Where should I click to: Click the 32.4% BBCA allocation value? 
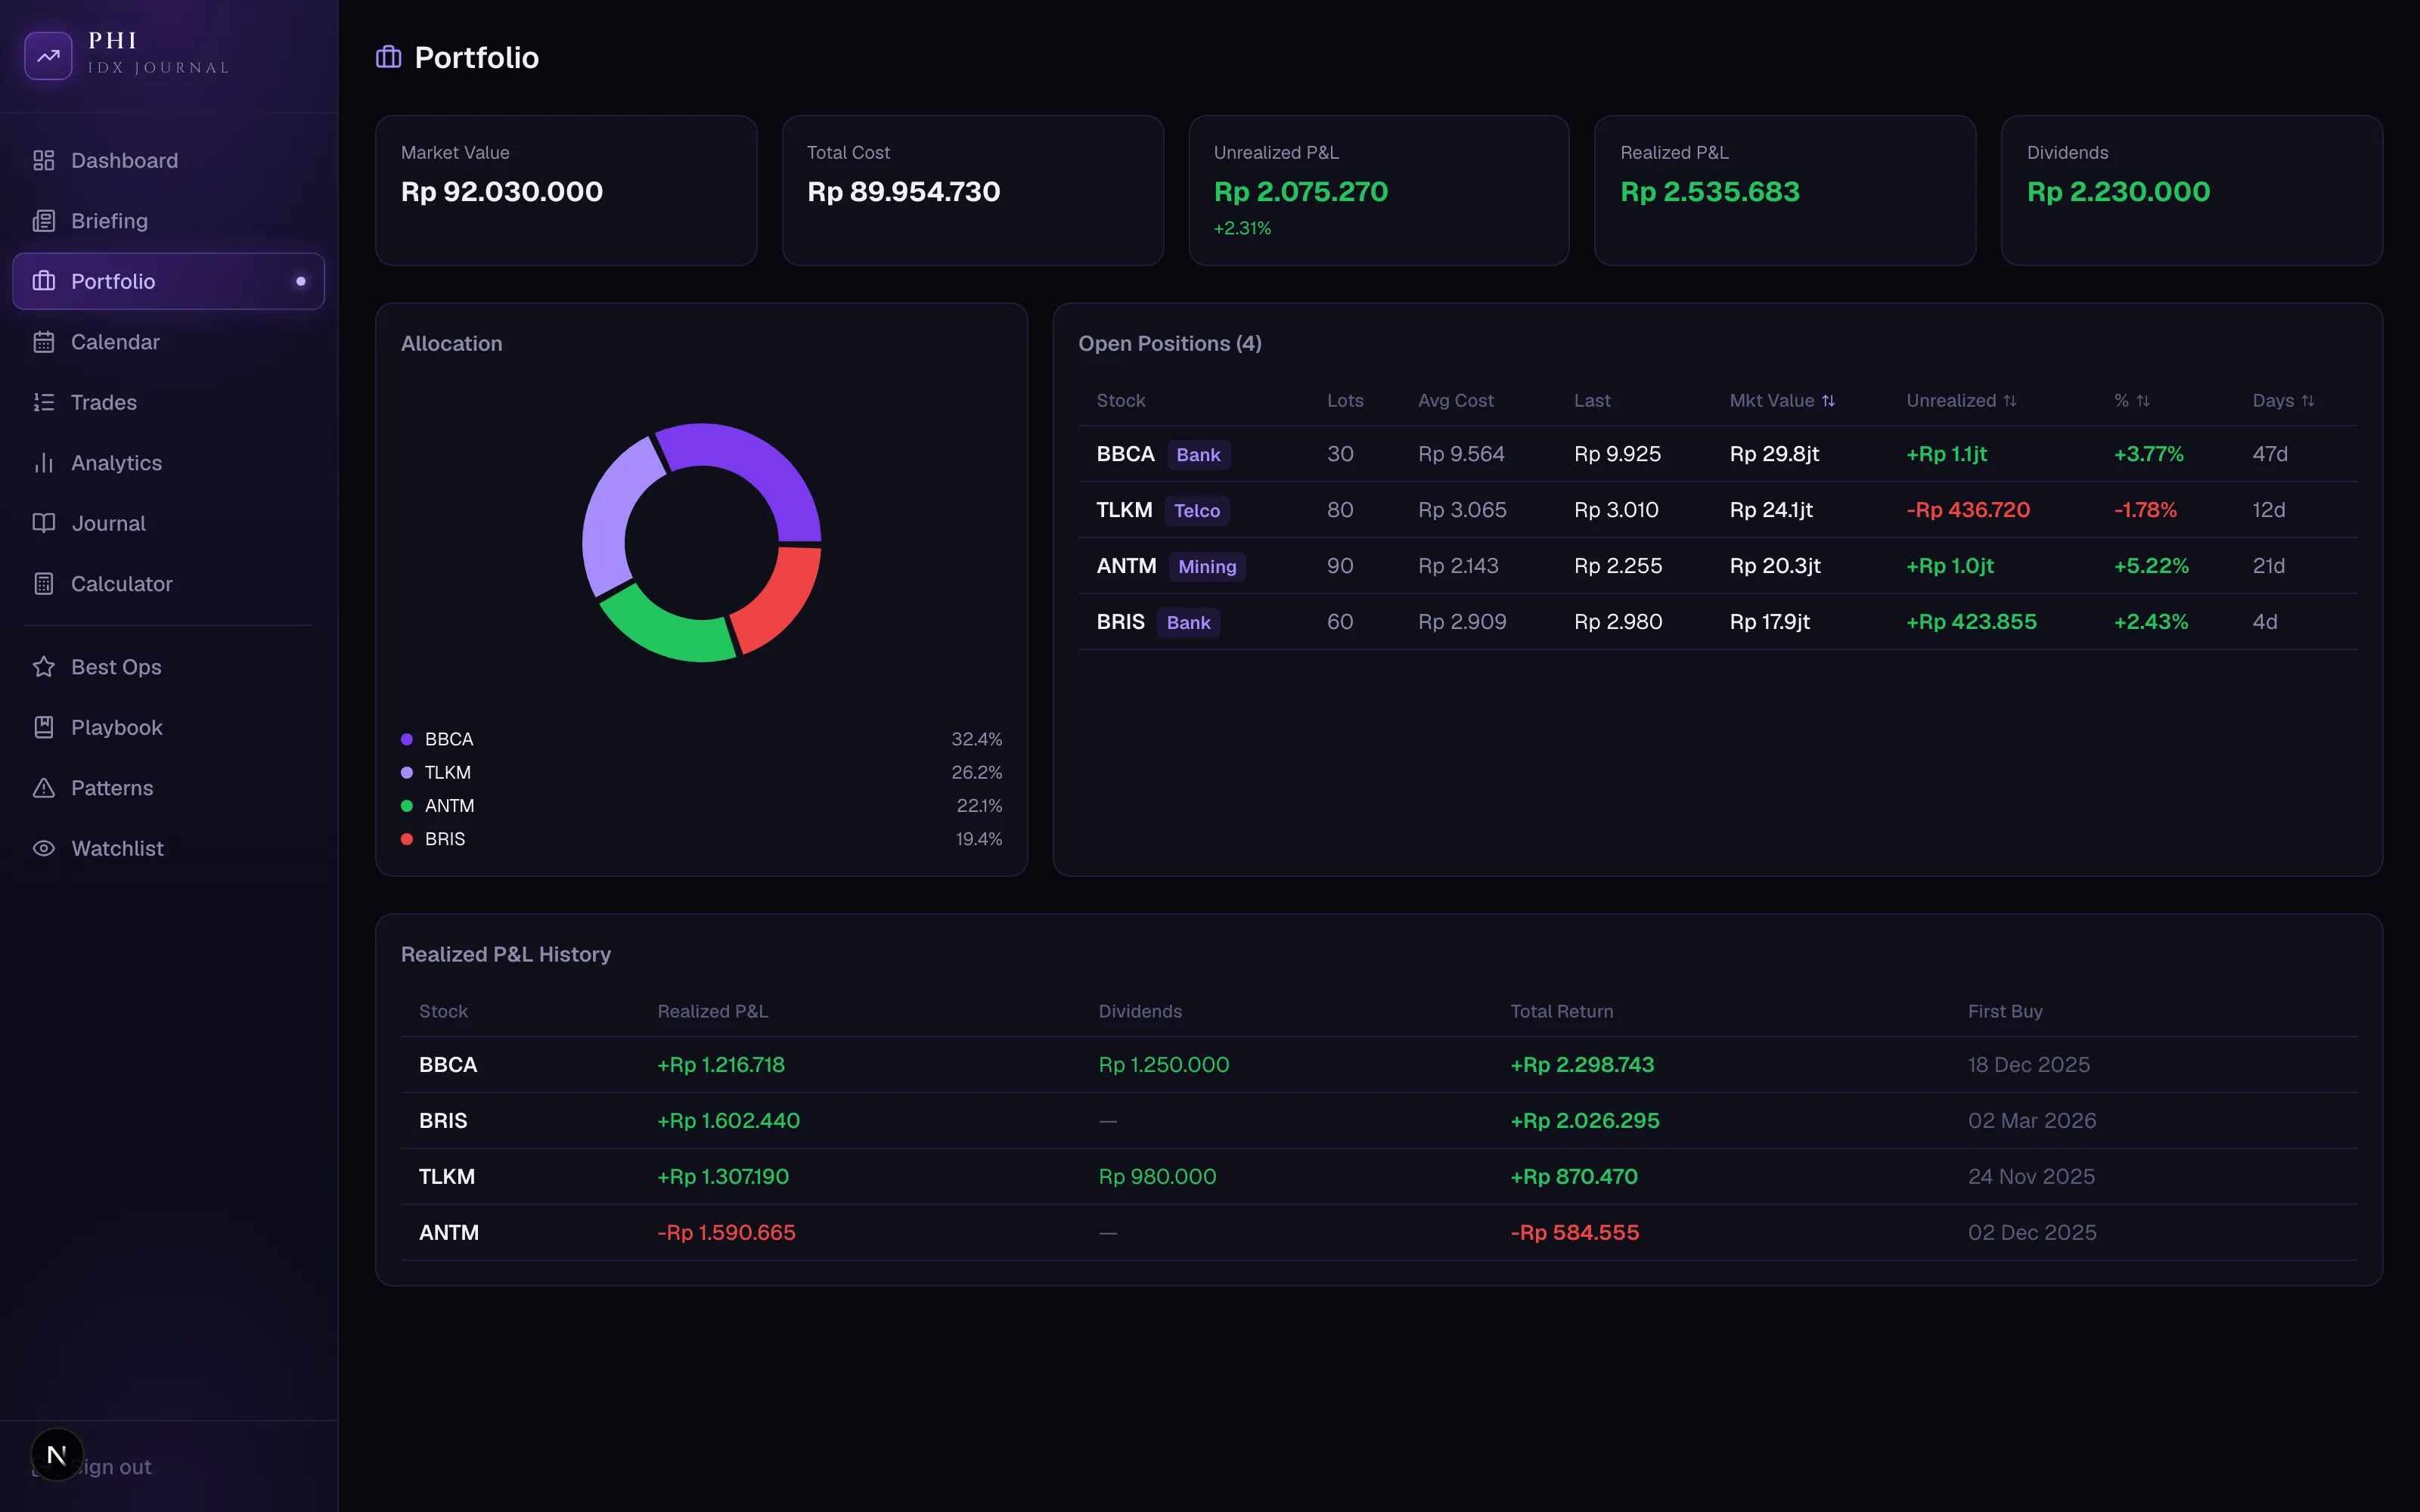976,740
